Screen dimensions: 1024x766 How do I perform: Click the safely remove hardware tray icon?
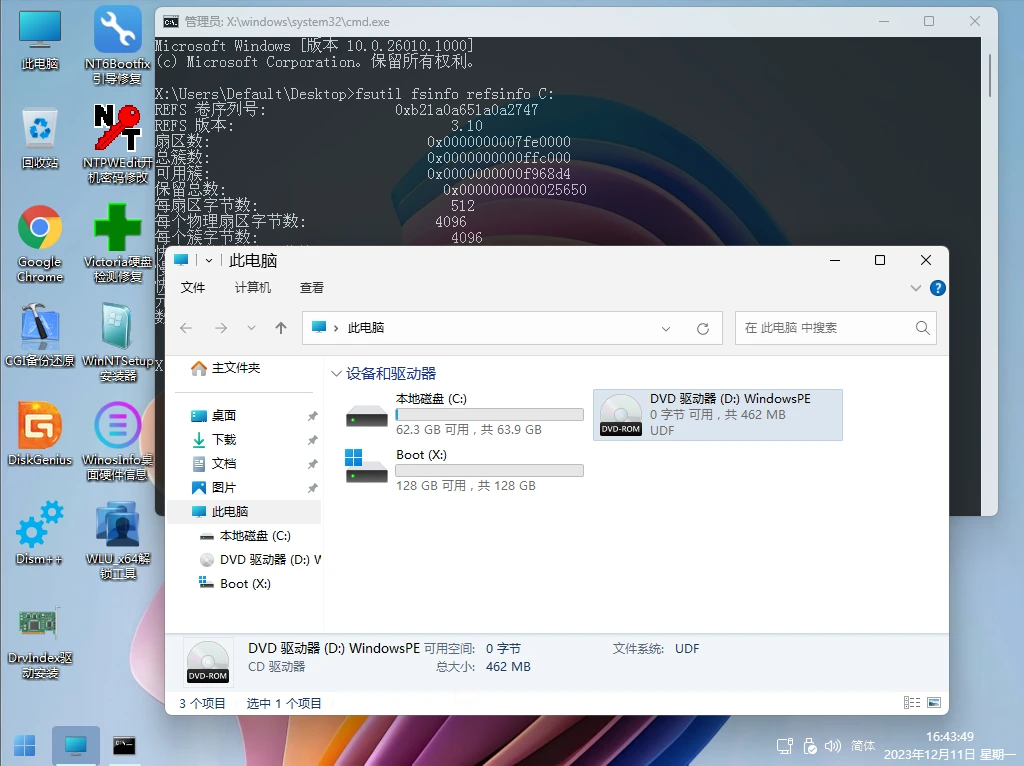point(810,746)
